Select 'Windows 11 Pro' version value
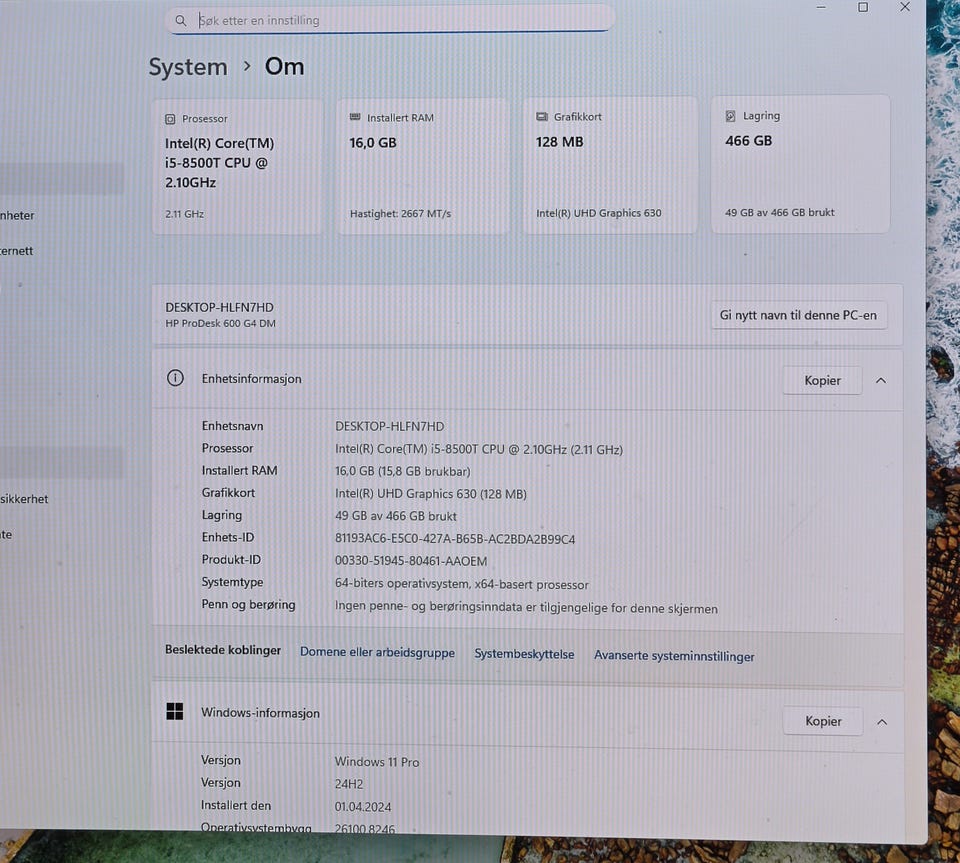This screenshot has height=863, width=960. (377, 762)
